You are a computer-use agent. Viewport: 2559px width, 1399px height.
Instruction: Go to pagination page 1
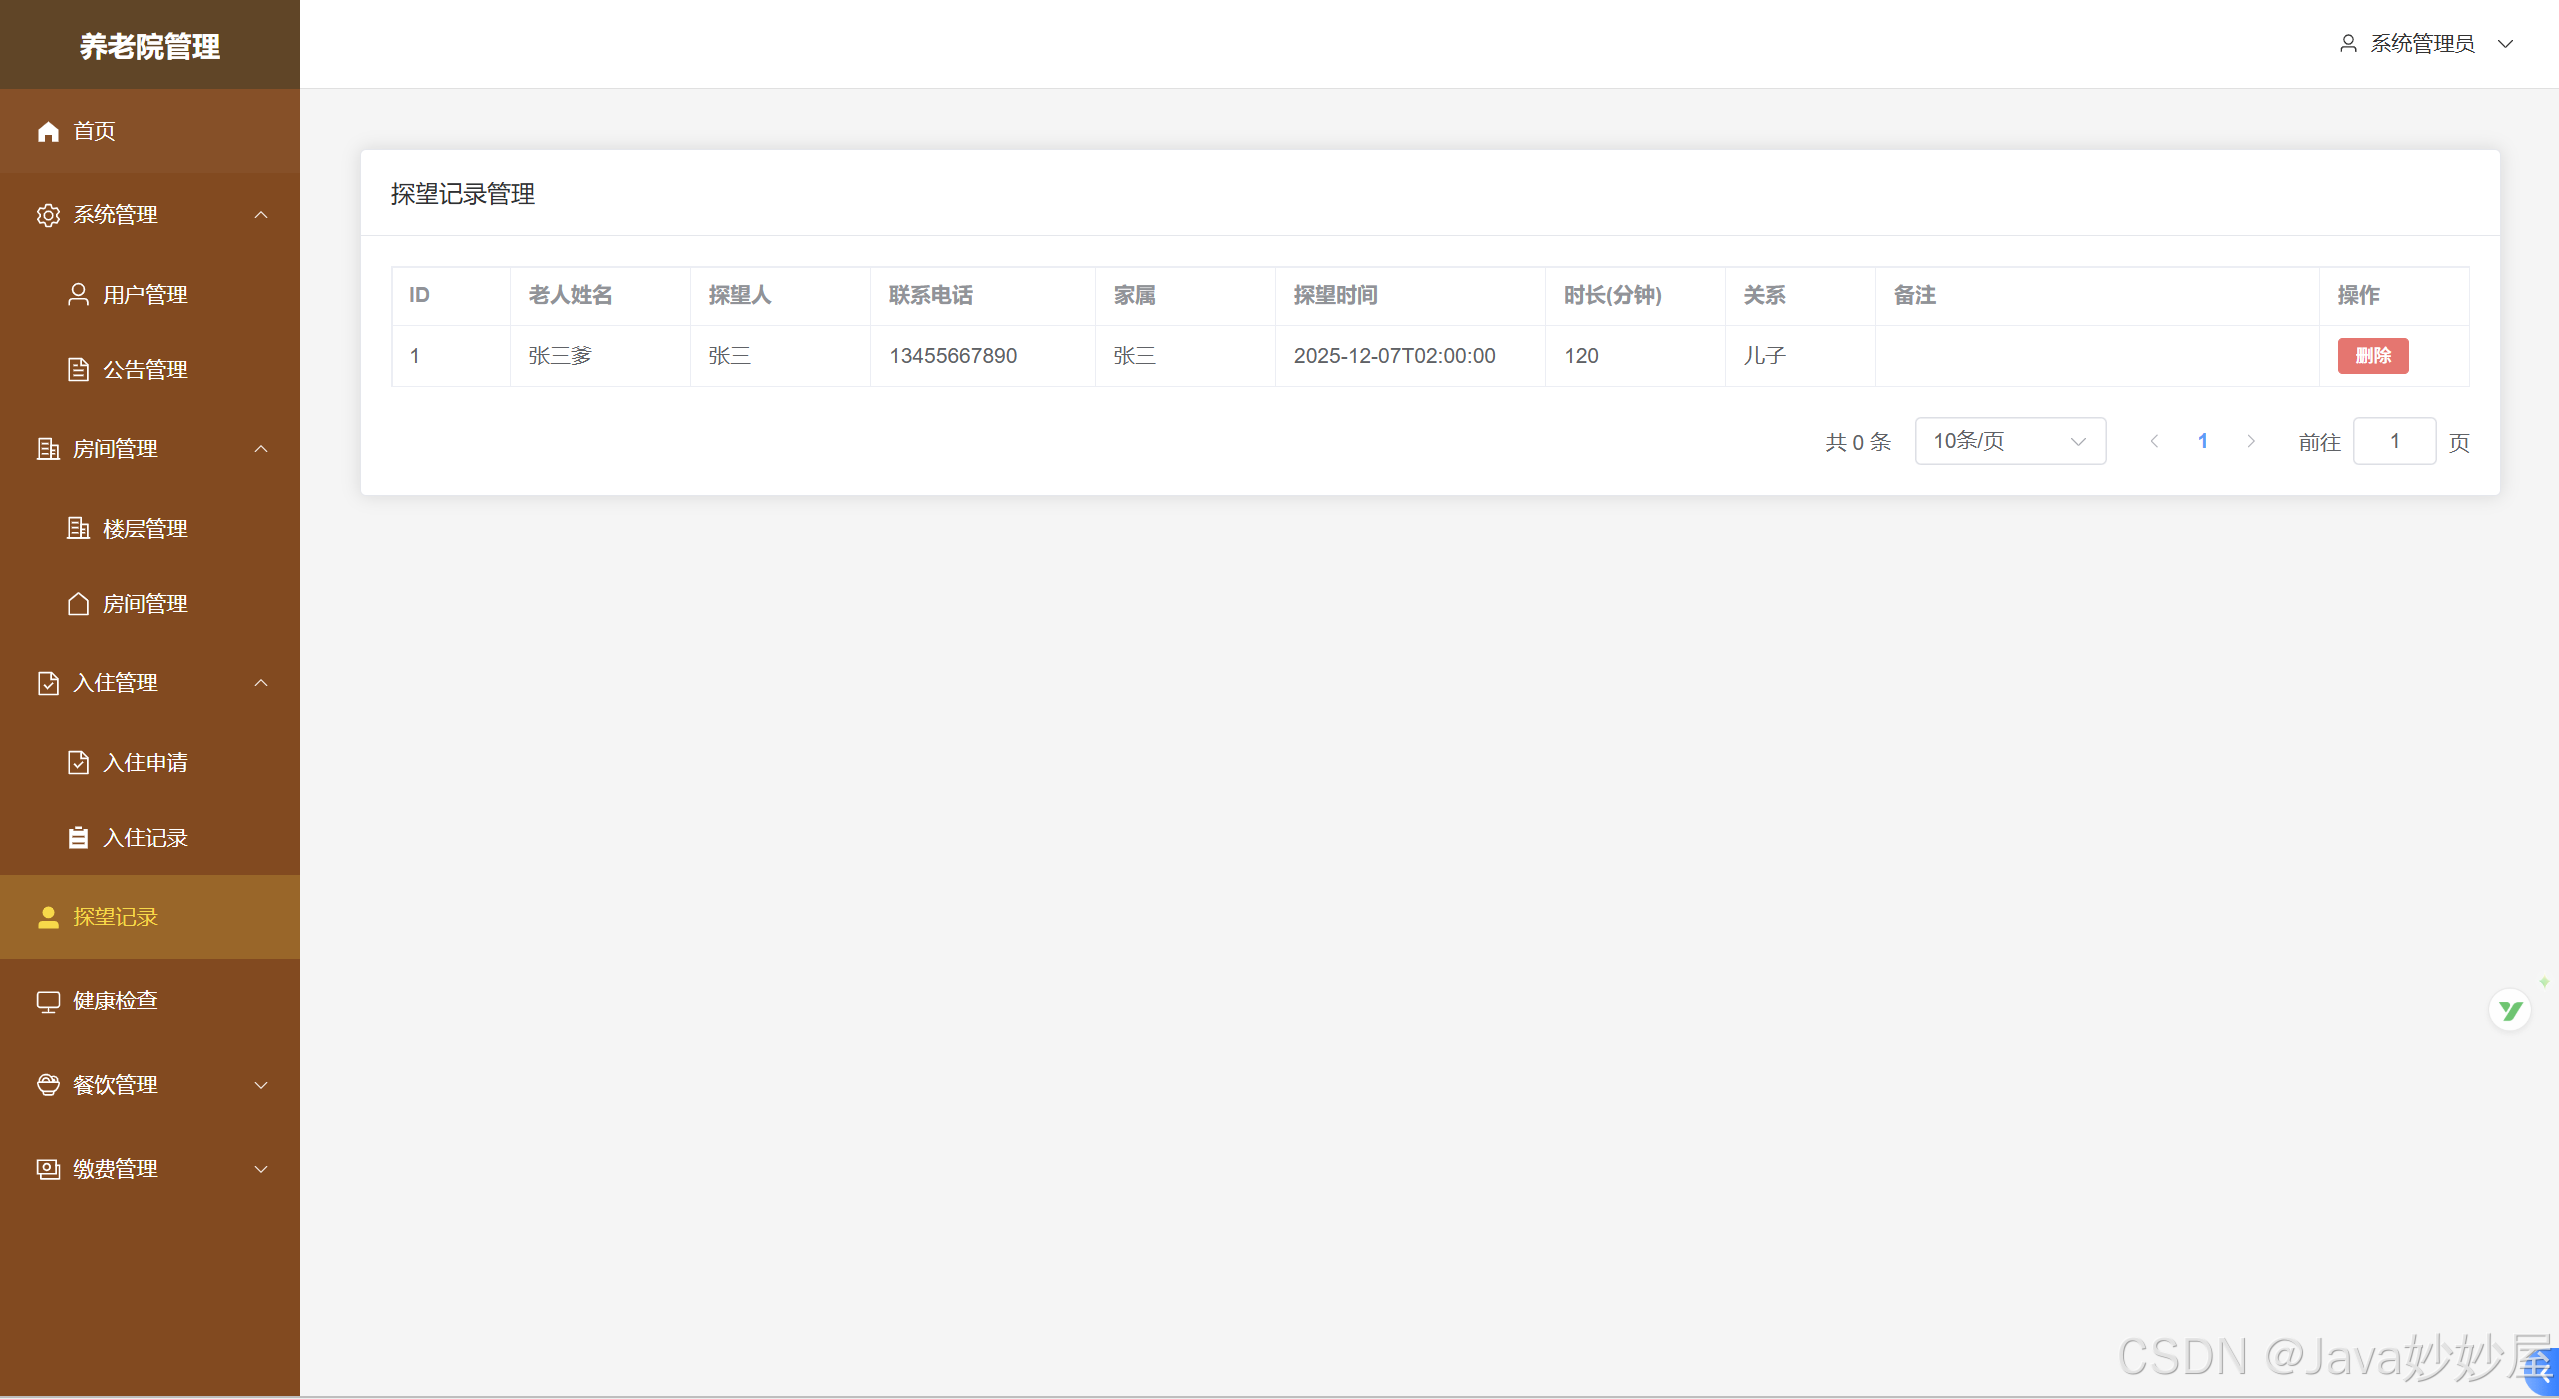tap(2202, 441)
